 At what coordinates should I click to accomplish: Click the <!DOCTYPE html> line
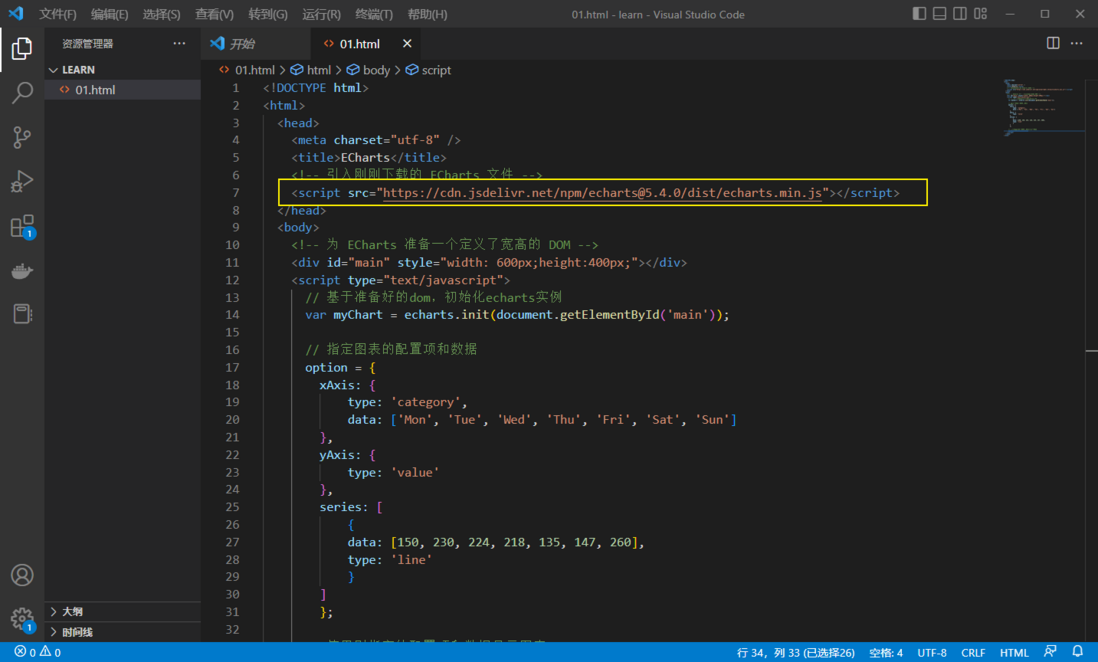coord(316,88)
